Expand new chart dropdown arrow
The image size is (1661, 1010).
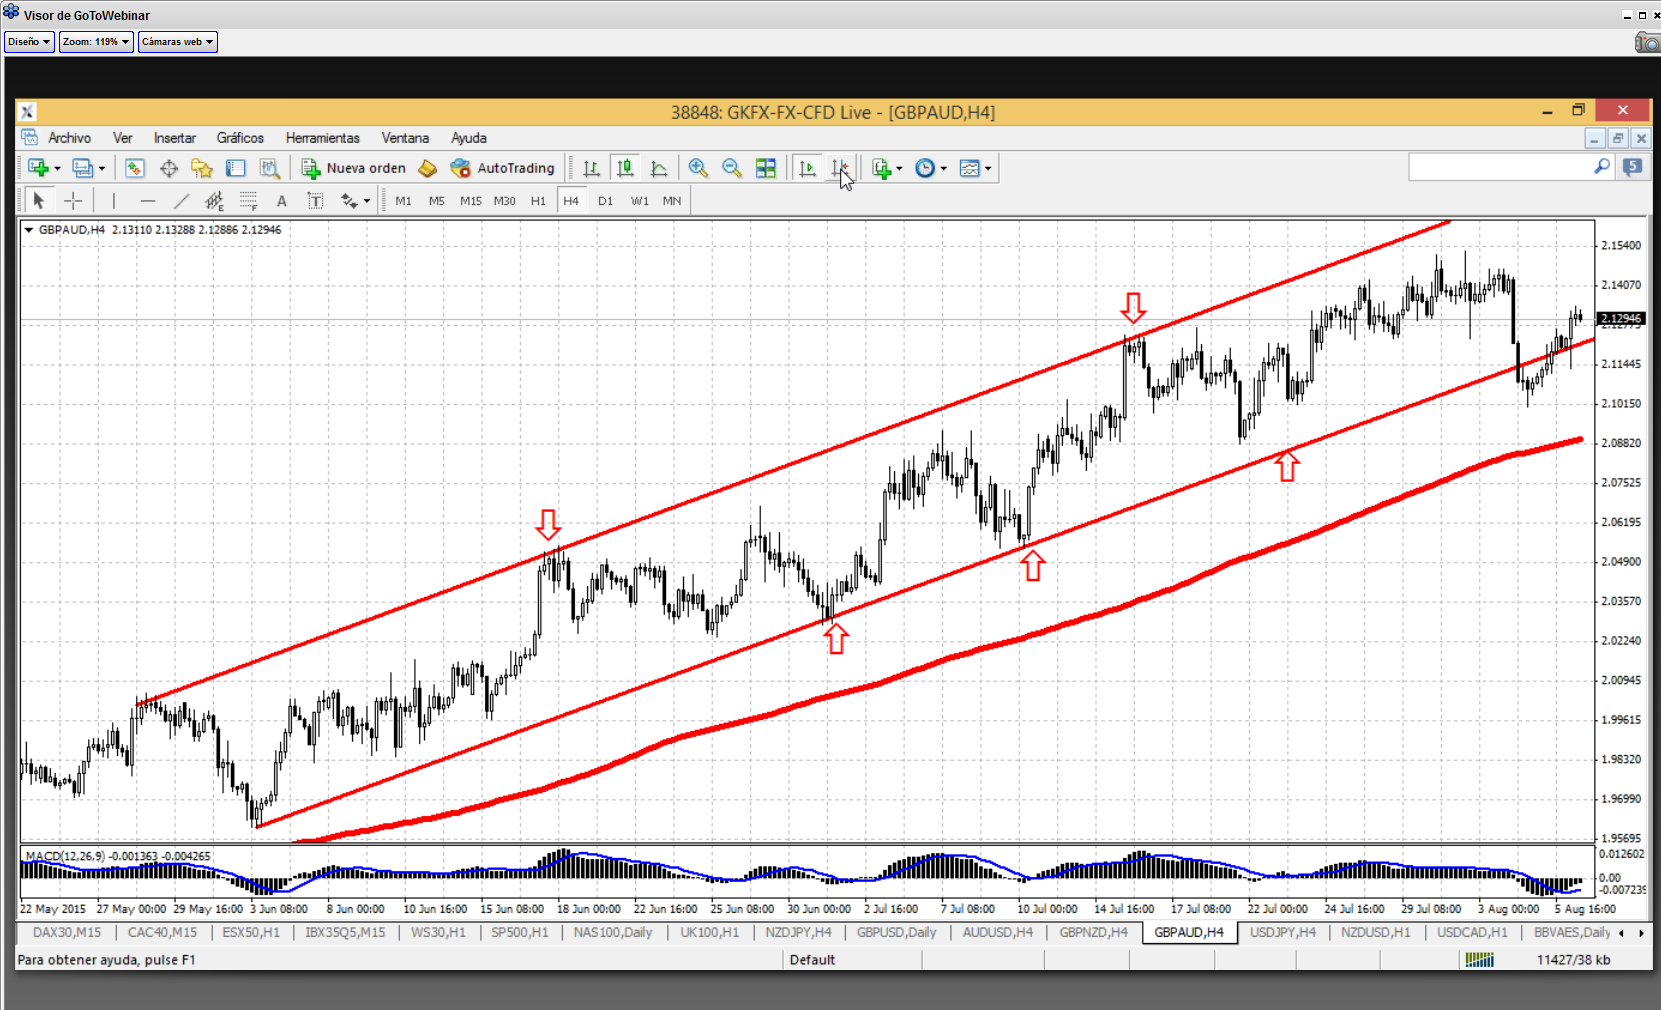(x=57, y=169)
